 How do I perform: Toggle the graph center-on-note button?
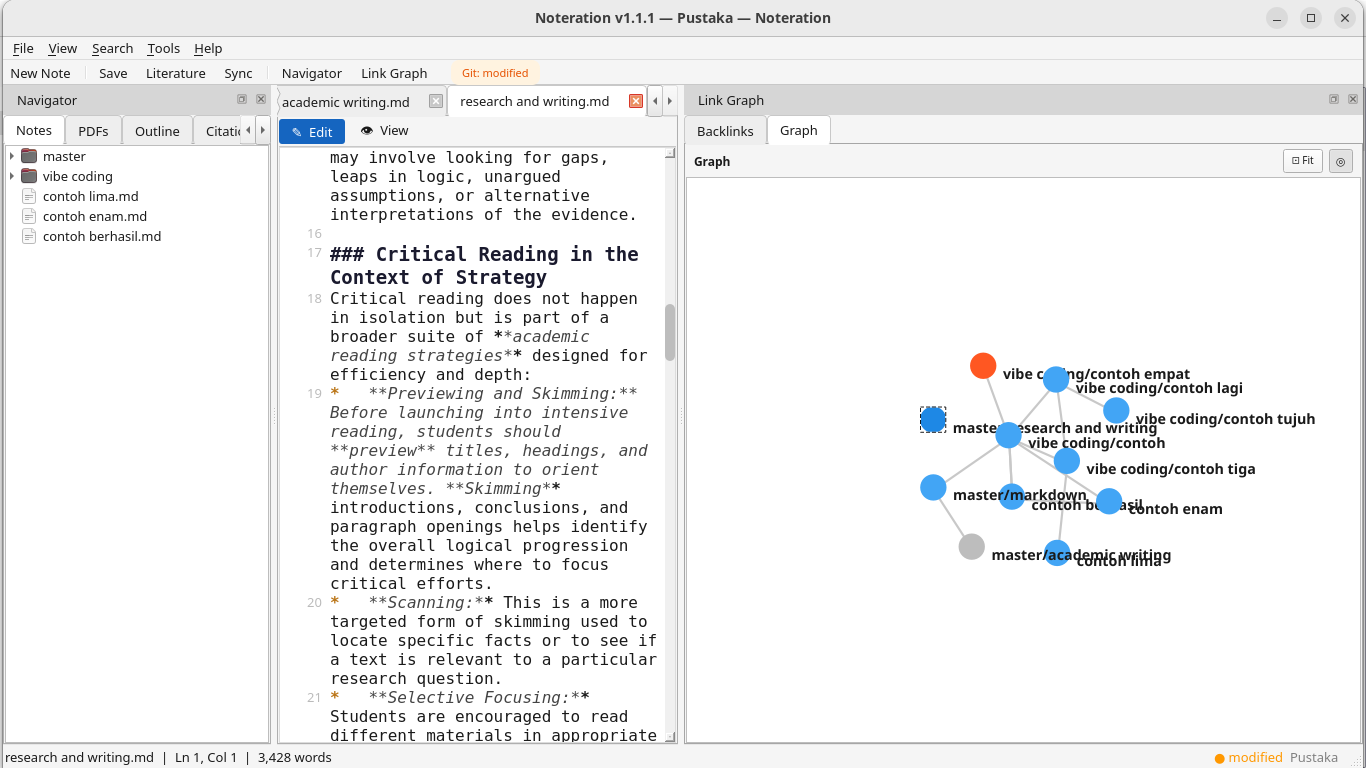tap(1341, 160)
